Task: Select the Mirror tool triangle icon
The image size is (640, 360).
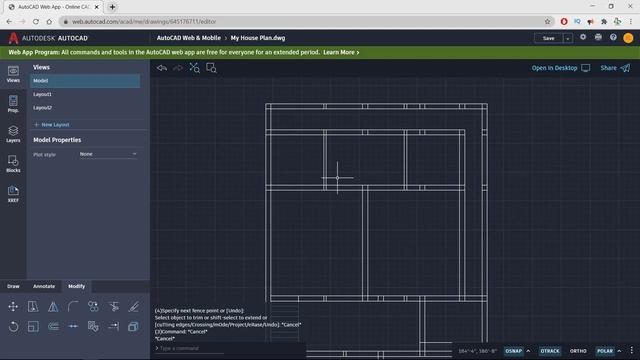Action: [53, 307]
